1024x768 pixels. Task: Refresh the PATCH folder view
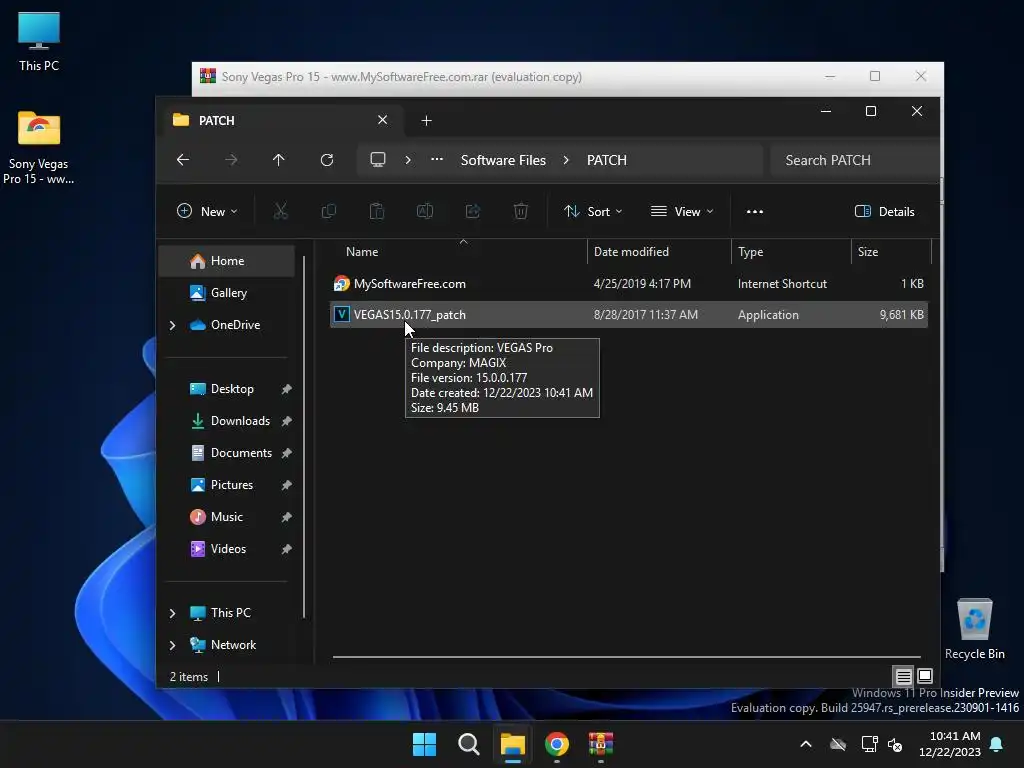tap(327, 160)
